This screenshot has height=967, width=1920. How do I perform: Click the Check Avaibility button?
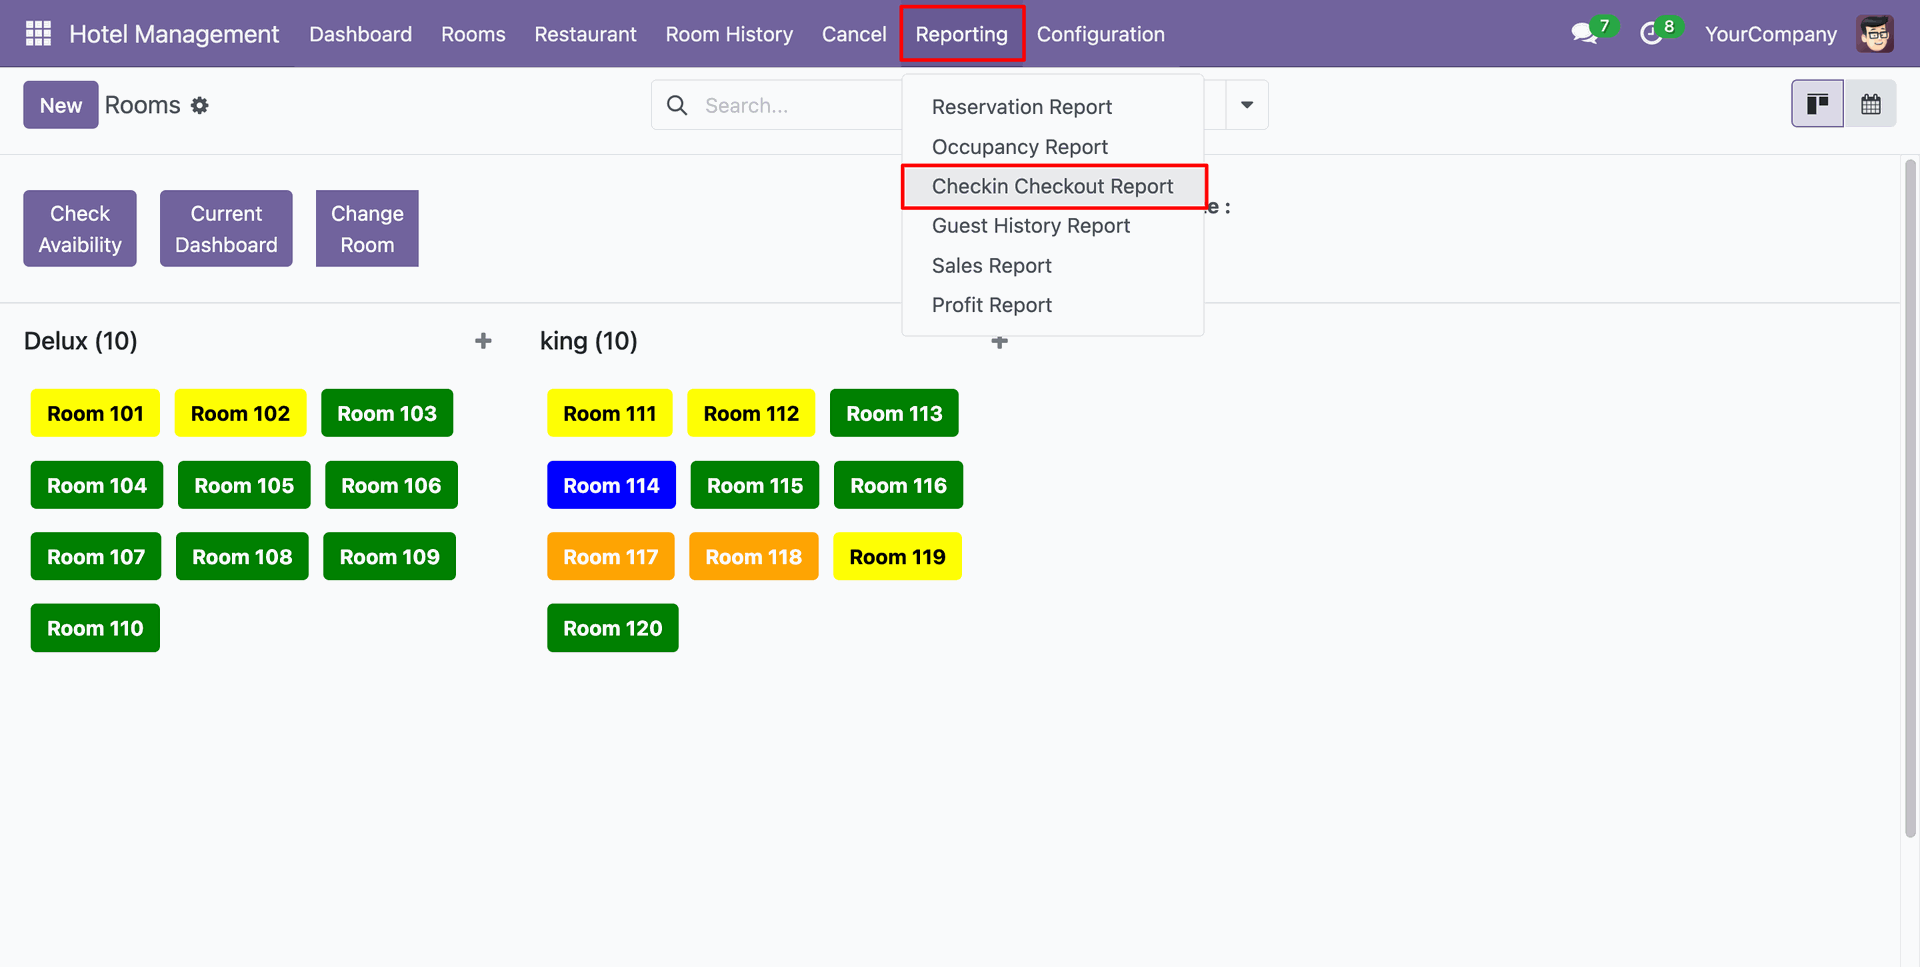[80, 229]
